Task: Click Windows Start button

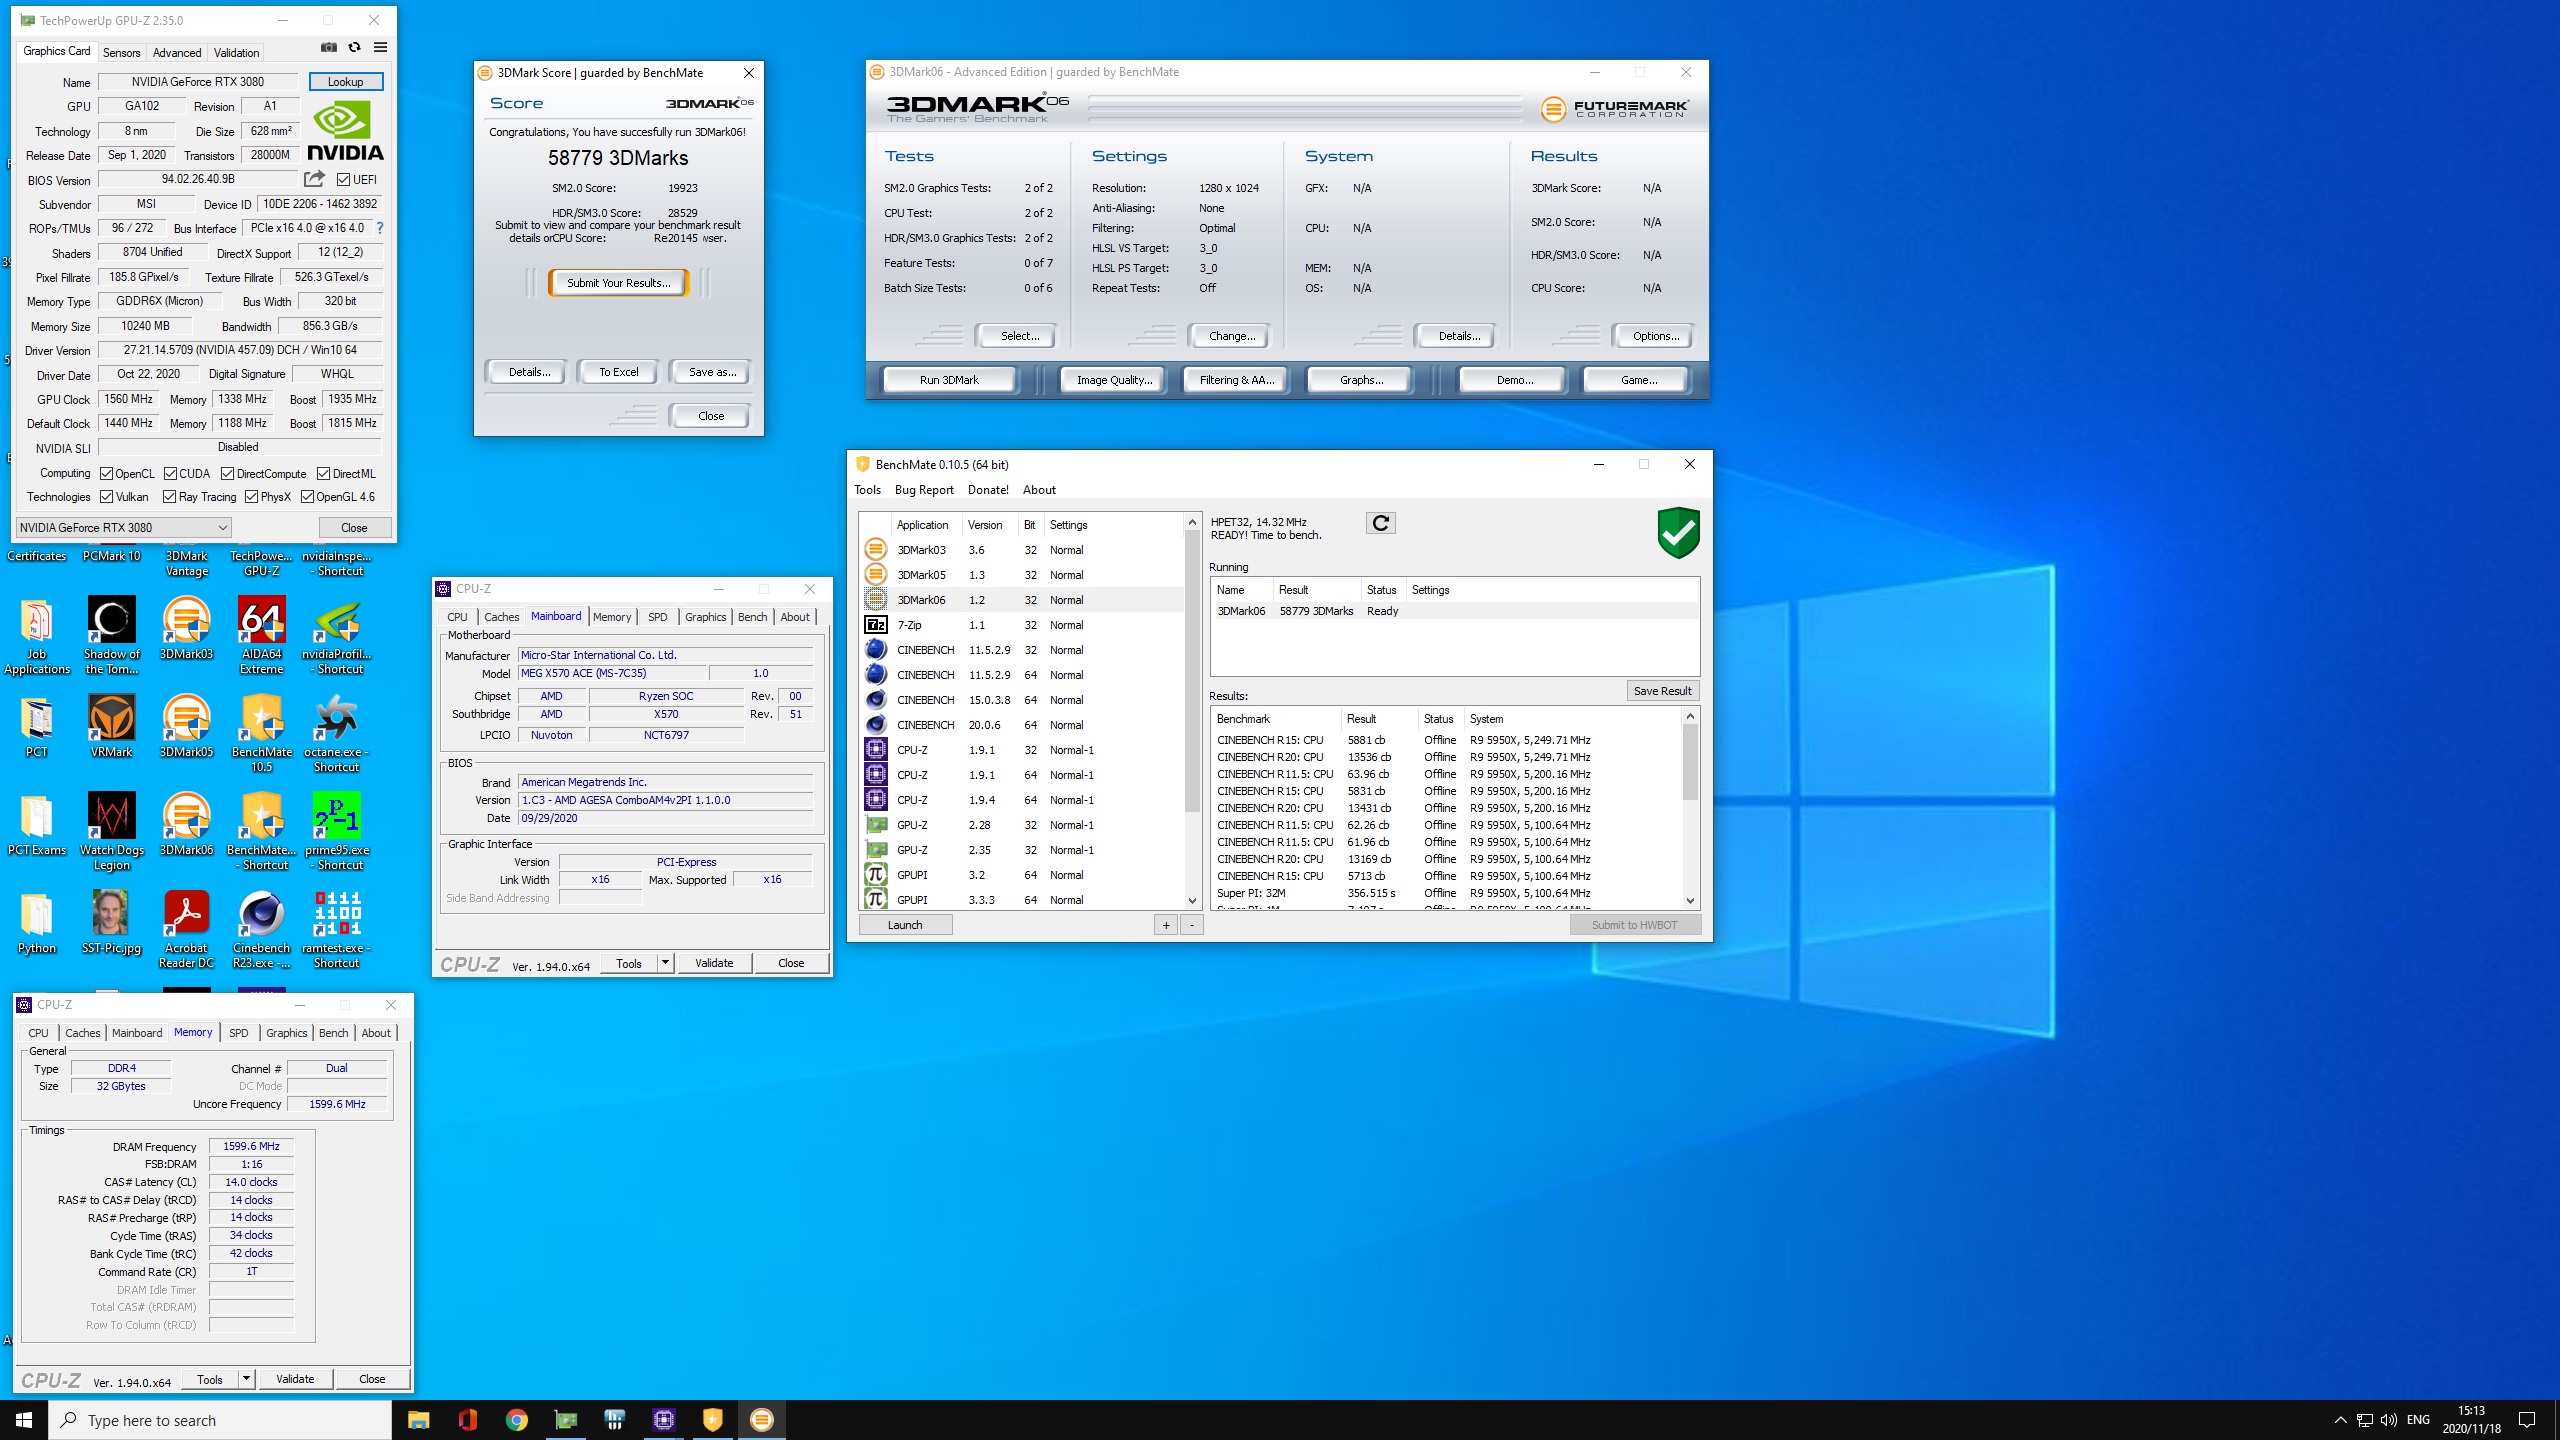Action: pyautogui.click(x=24, y=1420)
